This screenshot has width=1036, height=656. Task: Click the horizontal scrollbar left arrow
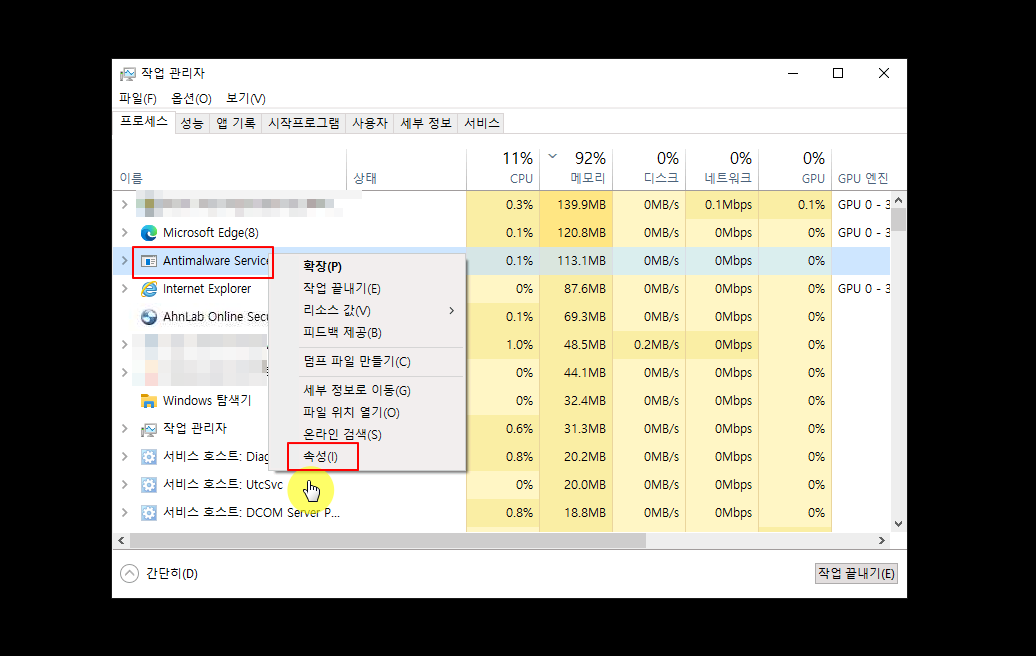(x=121, y=540)
